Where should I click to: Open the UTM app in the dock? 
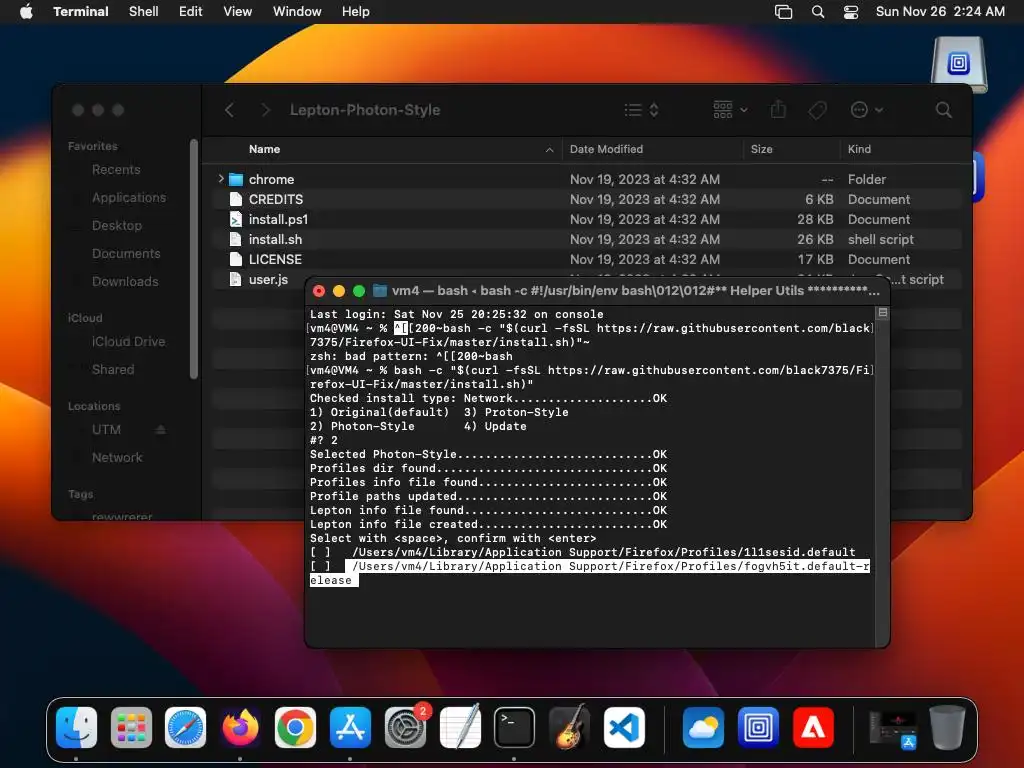click(x=758, y=728)
